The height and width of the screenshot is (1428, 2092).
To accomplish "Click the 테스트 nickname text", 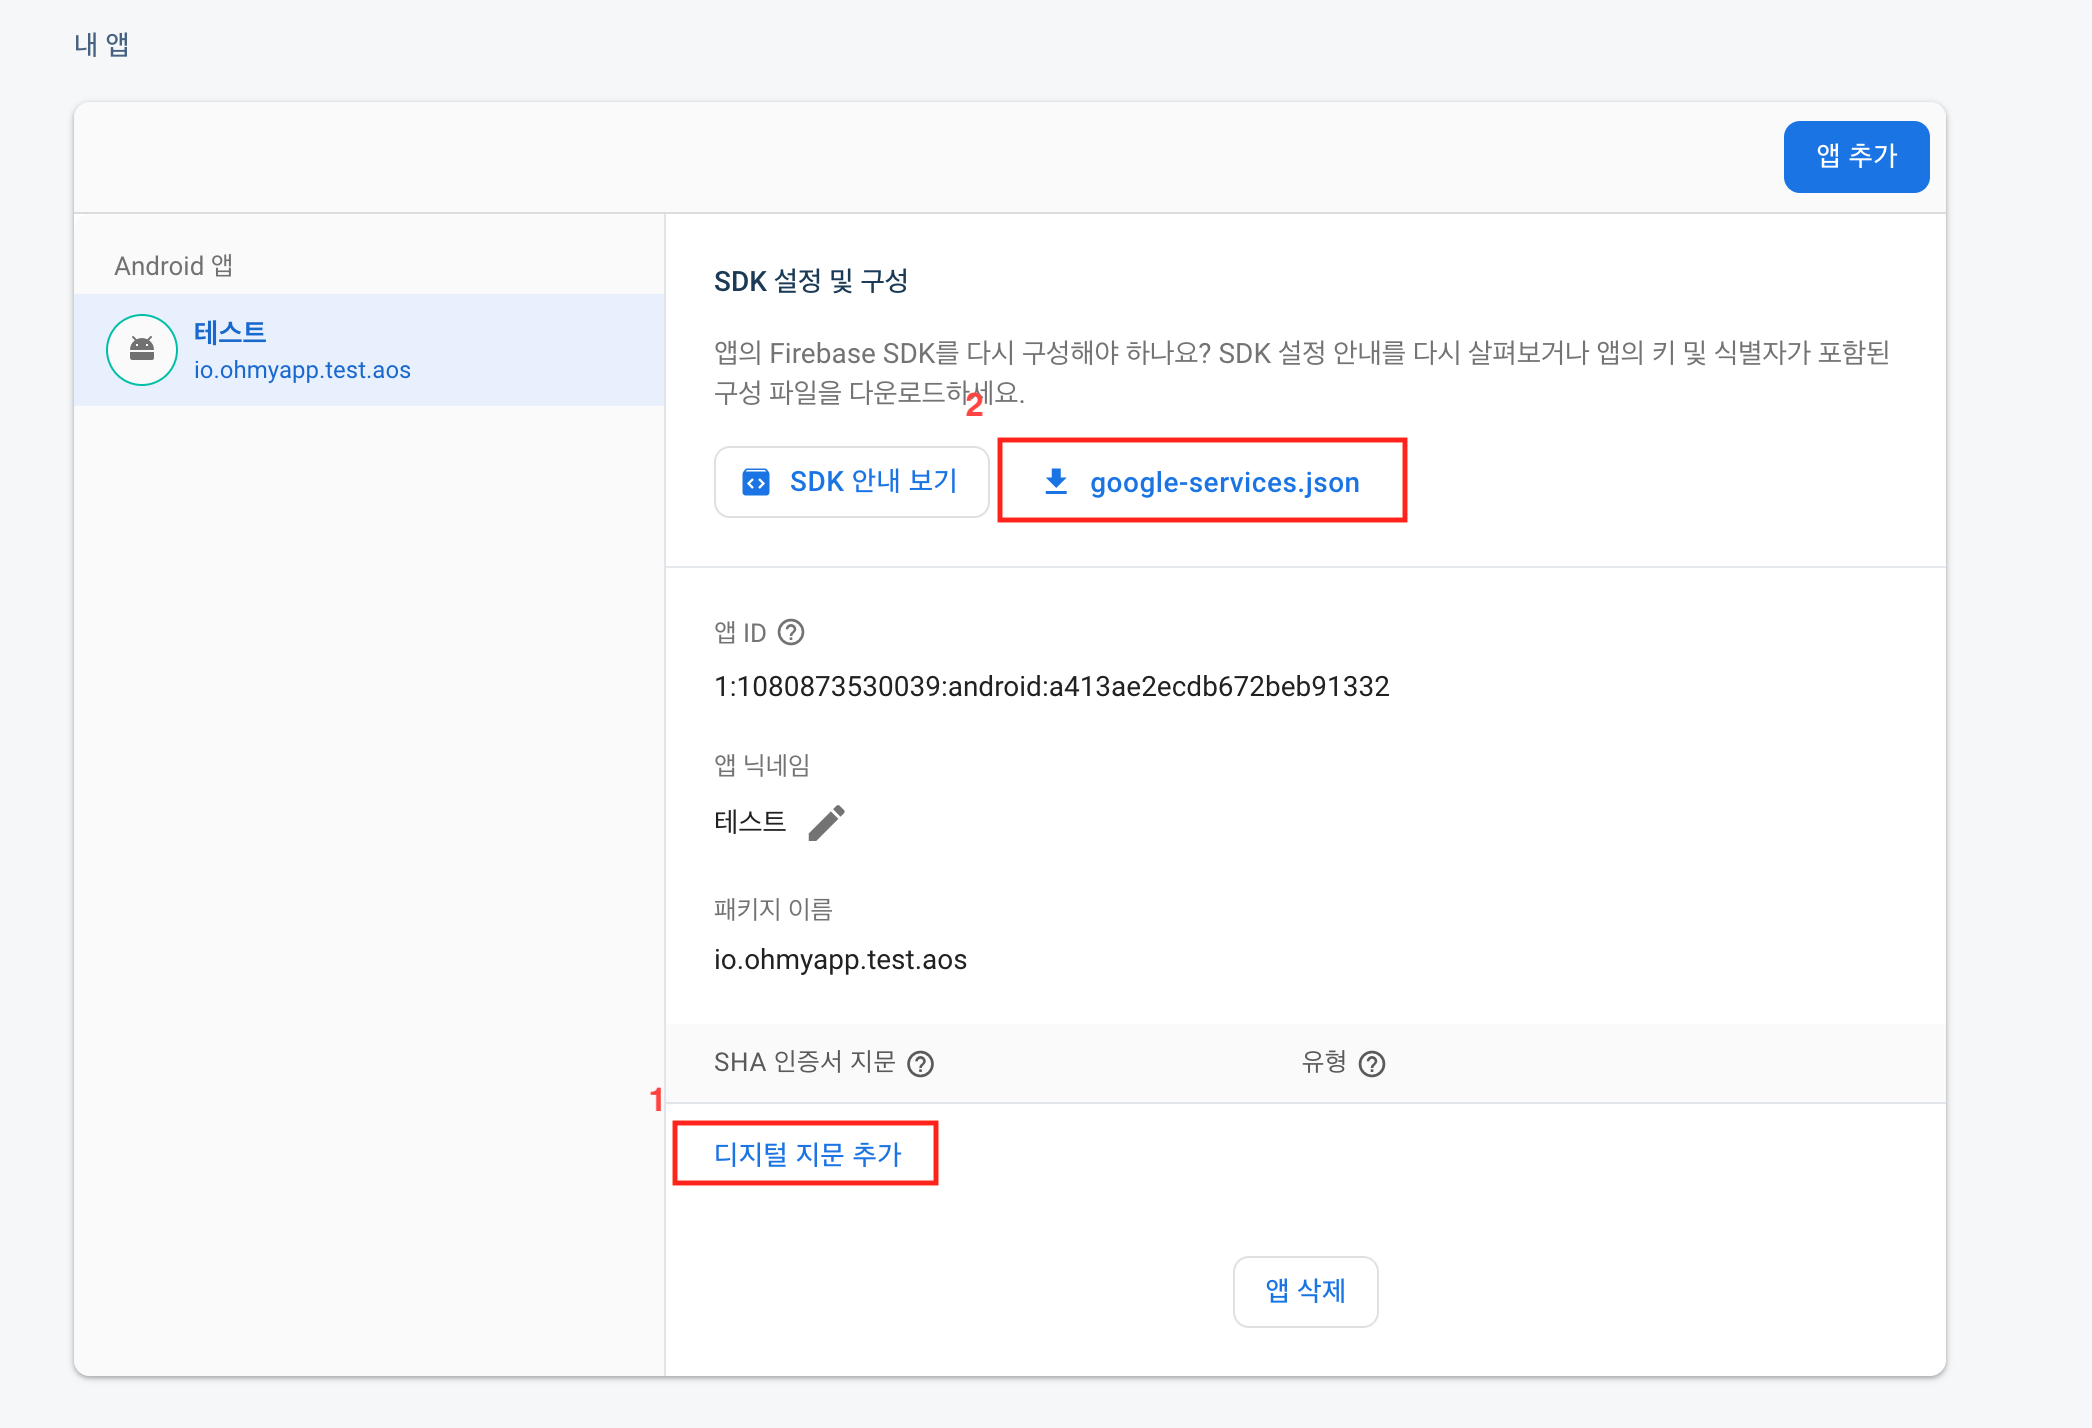I will click(x=750, y=822).
